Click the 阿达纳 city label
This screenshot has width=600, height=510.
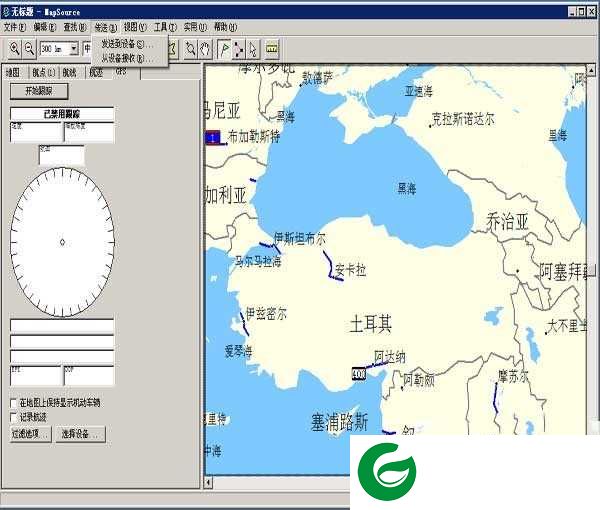tap(390, 357)
